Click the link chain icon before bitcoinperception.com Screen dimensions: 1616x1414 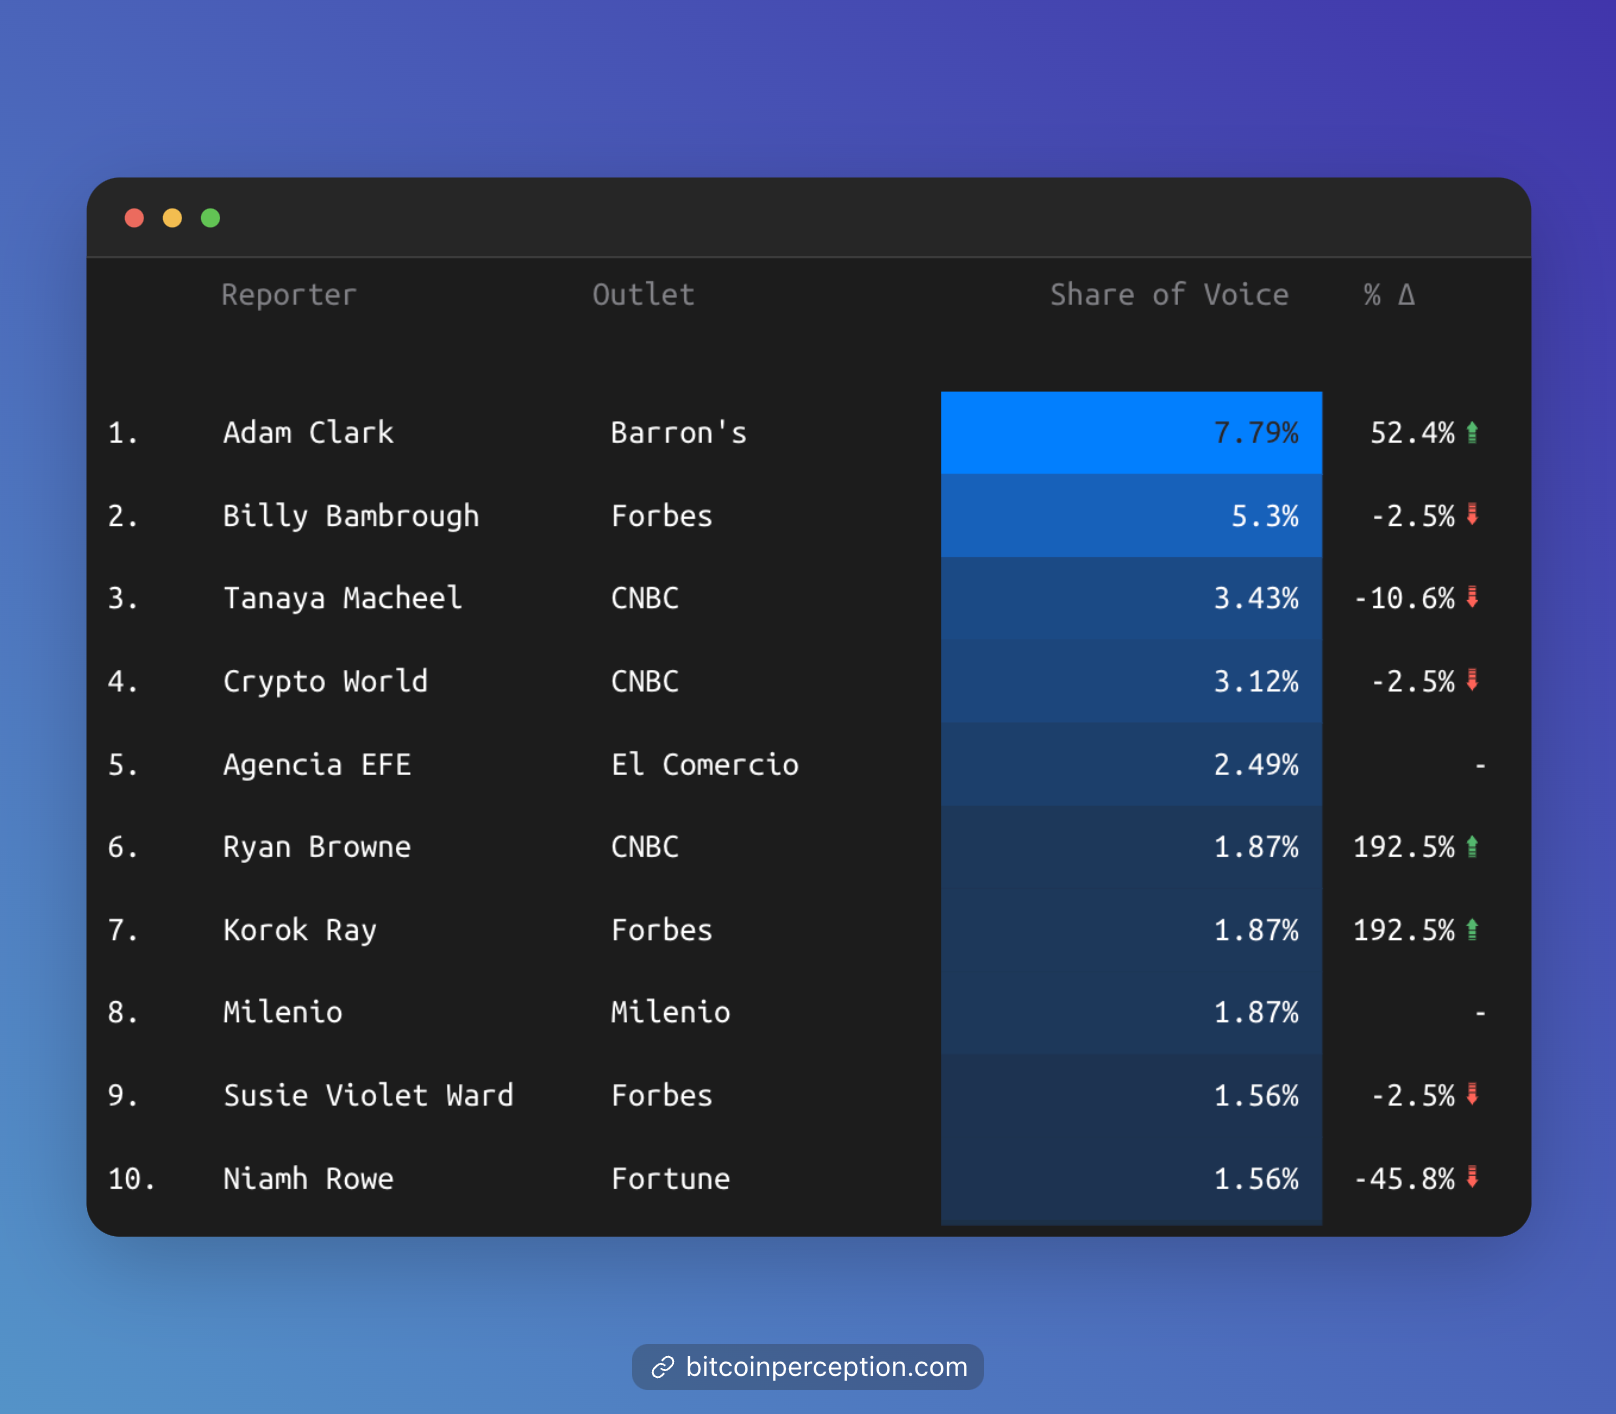[x=662, y=1367]
